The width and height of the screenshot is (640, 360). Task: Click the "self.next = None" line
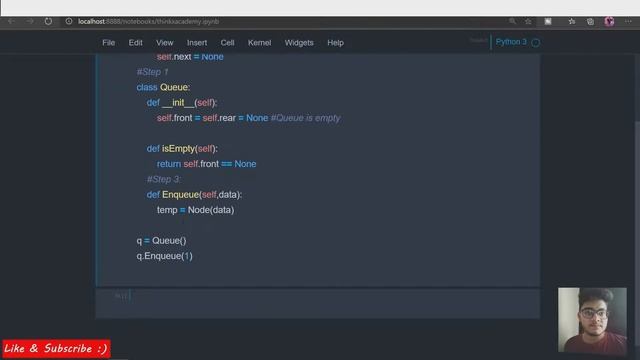click(190, 57)
